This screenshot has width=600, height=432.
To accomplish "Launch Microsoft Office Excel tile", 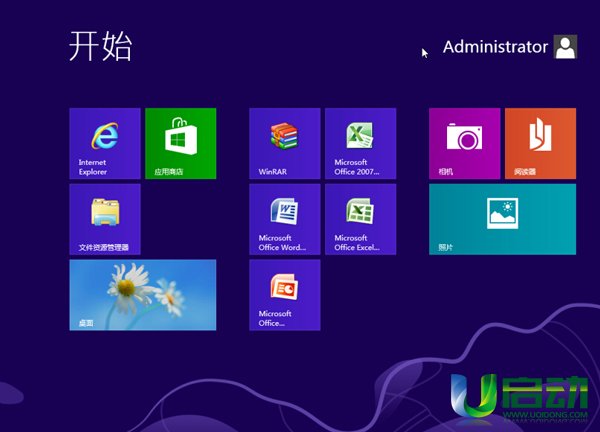I will [x=360, y=219].
